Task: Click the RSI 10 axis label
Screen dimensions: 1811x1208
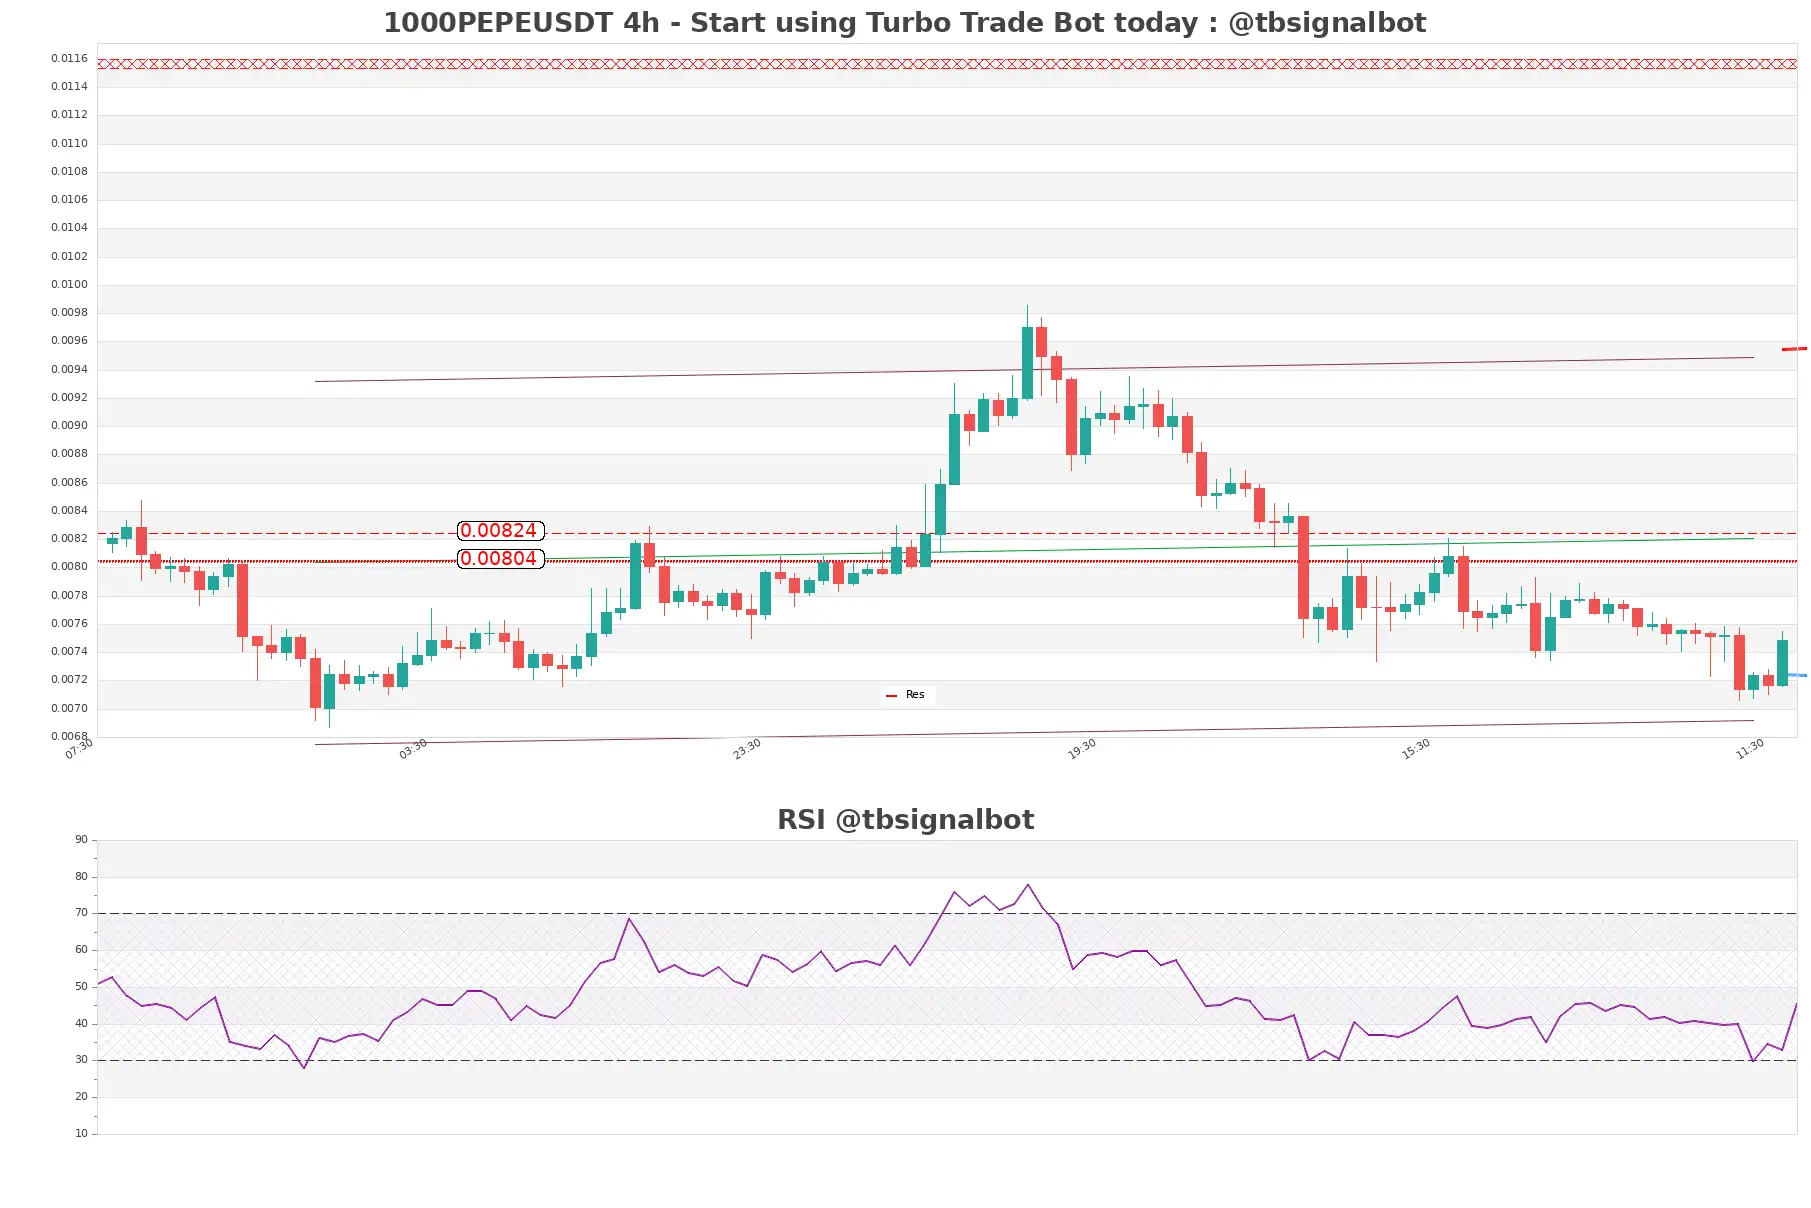Action: (81, 1133)
